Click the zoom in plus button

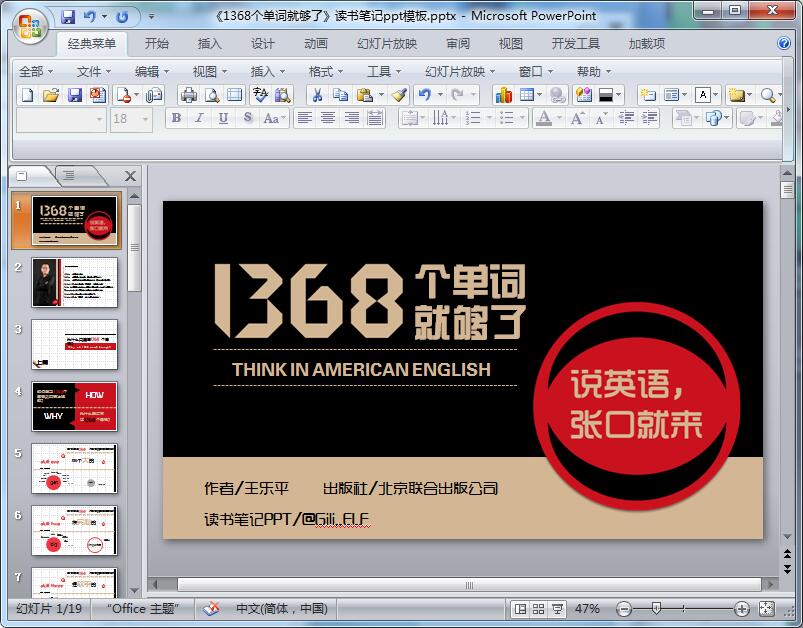[x=742, y=609]
